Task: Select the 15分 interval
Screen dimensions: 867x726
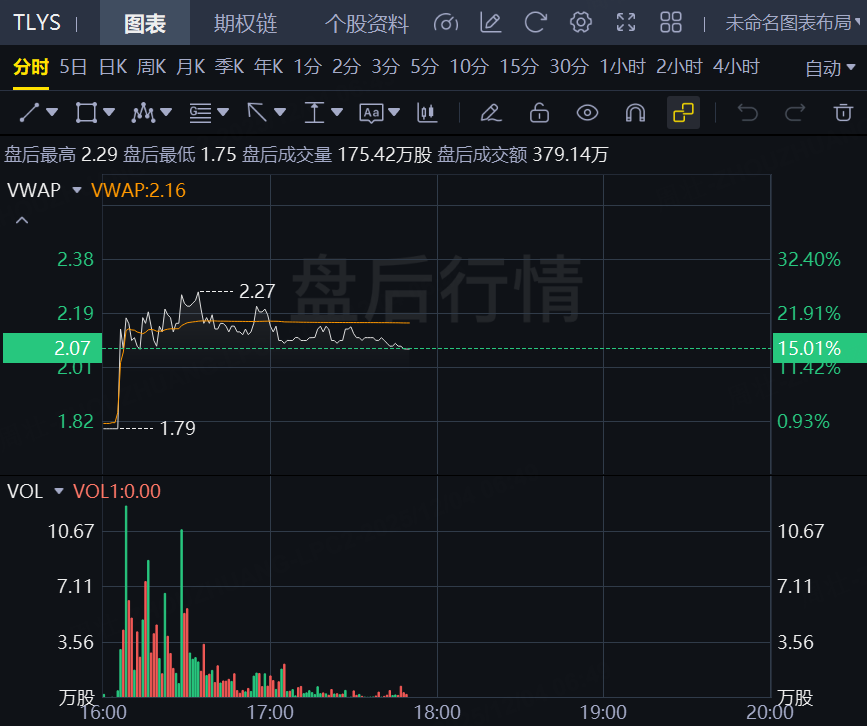Action: click(x=519, y=67)
